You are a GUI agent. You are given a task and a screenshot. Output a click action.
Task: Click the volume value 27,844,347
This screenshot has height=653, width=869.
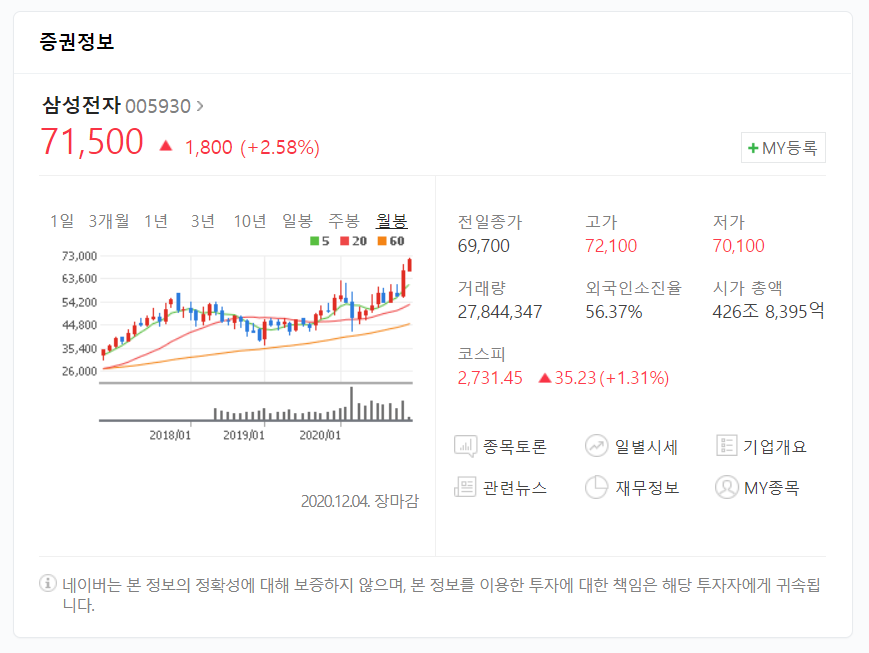tap(499, 312)
